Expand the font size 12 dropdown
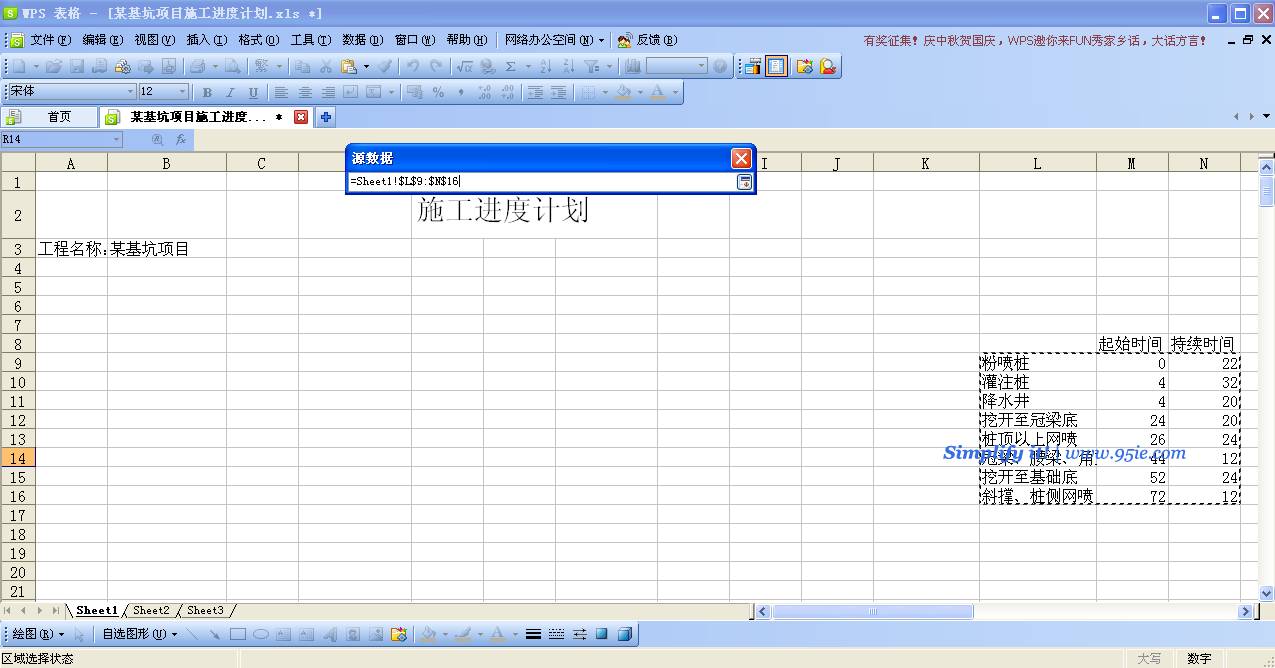 (x=182, y=92)
